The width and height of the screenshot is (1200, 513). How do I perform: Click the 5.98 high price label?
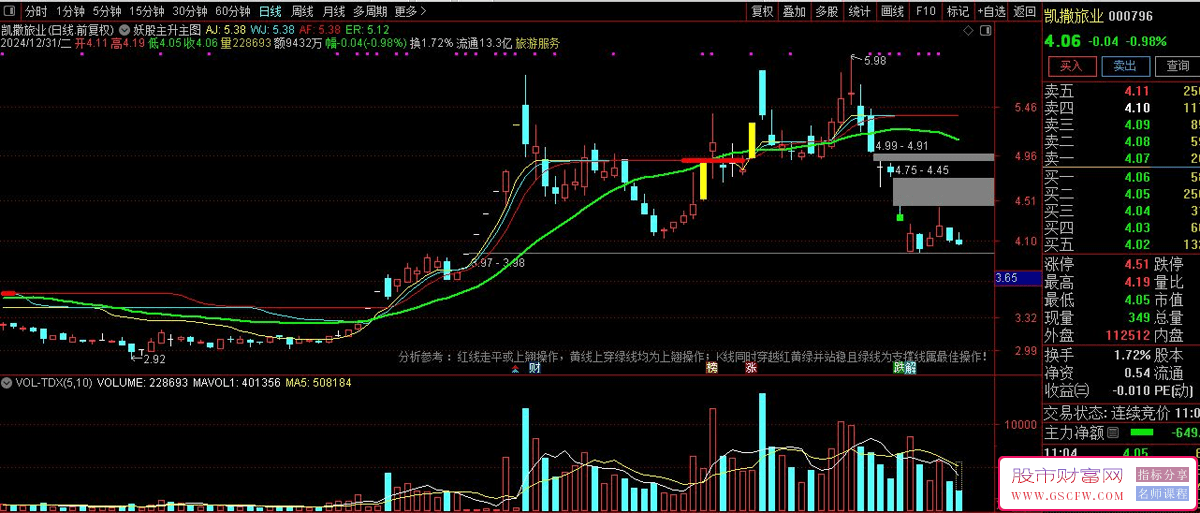click(x=875, y=61)
